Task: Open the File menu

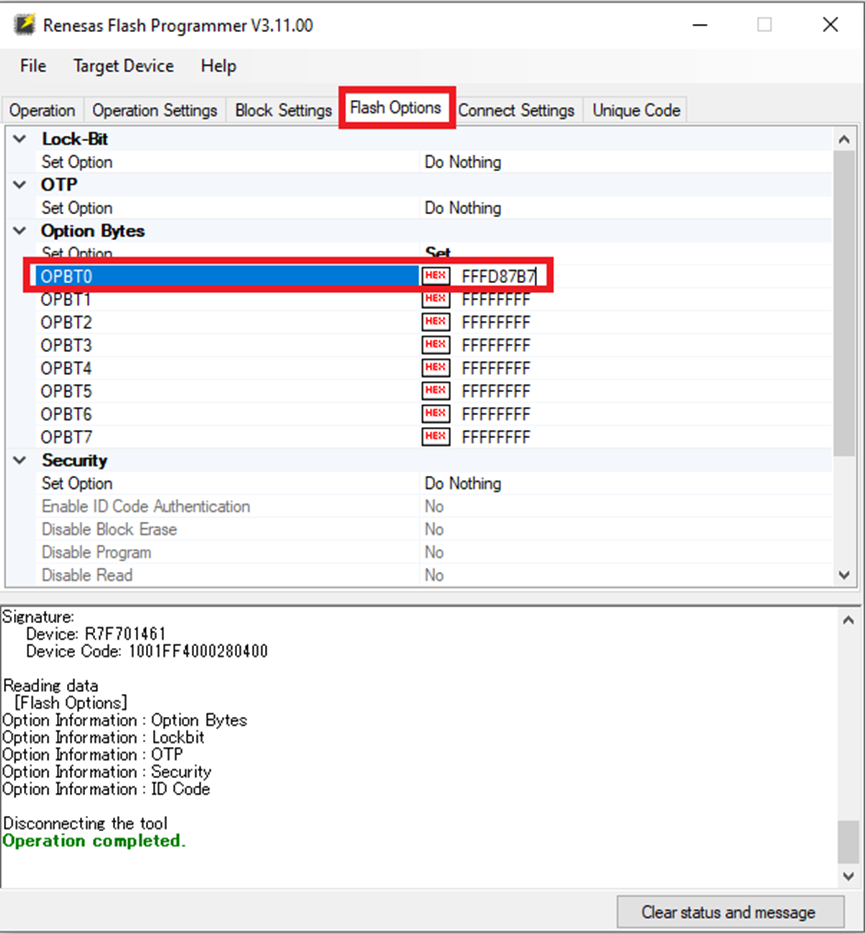Action: [x=33, y=66]
